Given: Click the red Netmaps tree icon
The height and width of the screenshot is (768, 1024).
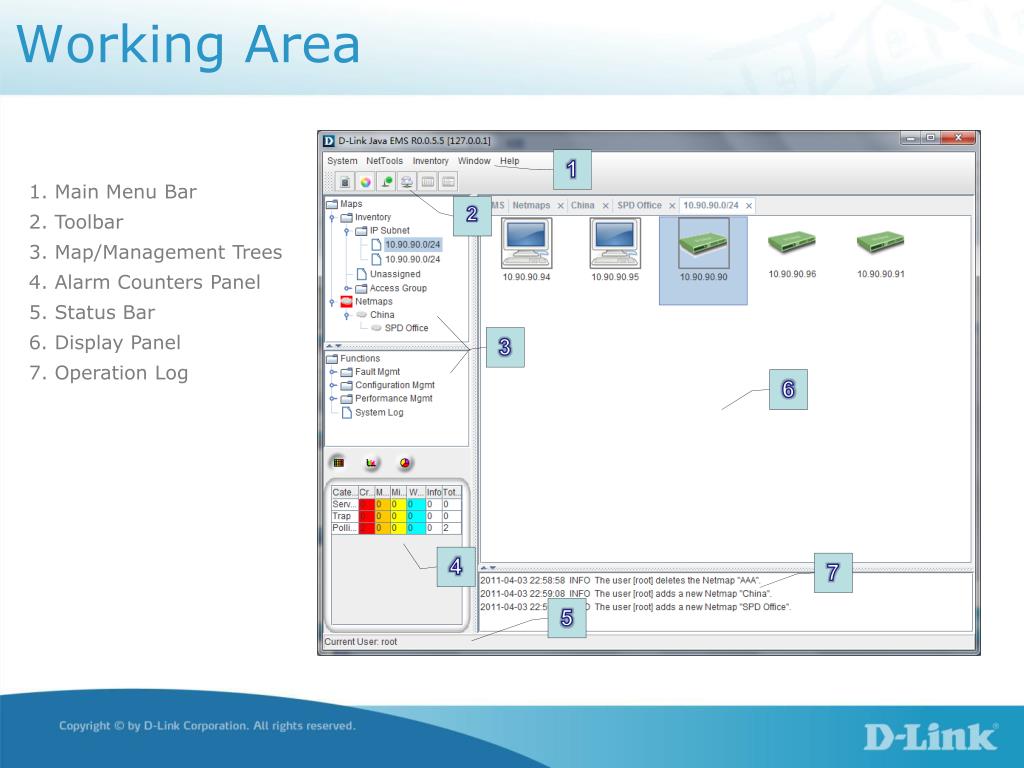Looking at the screenshot, I should pos(347,302).
